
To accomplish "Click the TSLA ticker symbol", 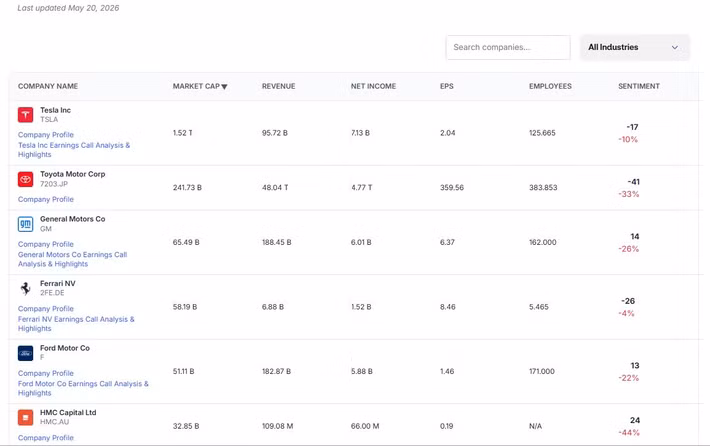I will click(49, 120).
